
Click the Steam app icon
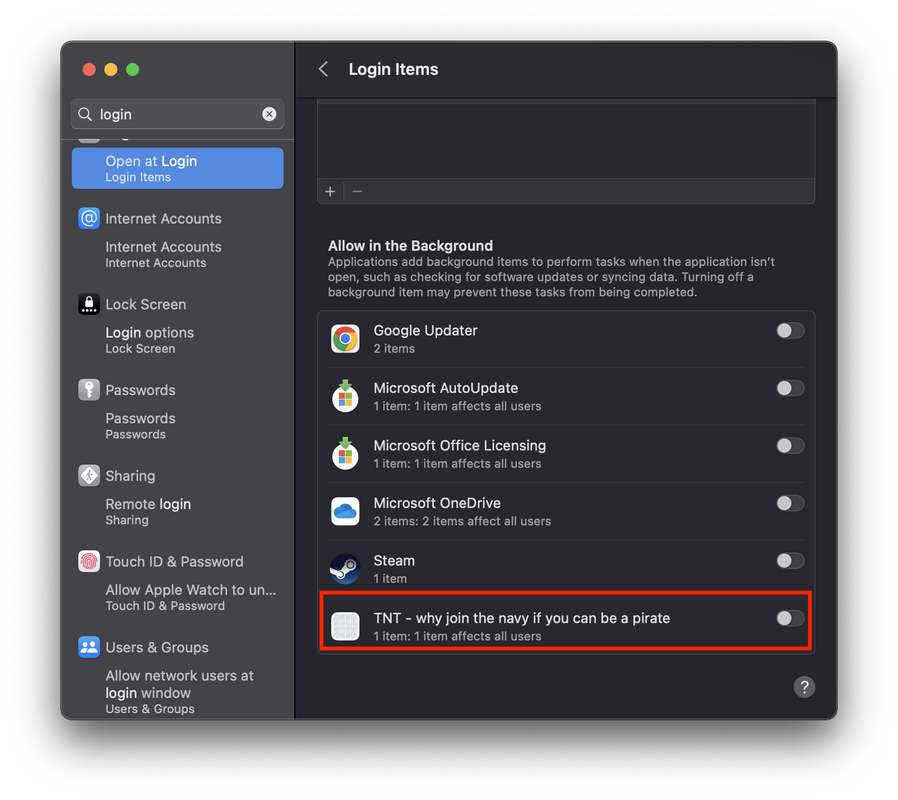tap(345, 569)
